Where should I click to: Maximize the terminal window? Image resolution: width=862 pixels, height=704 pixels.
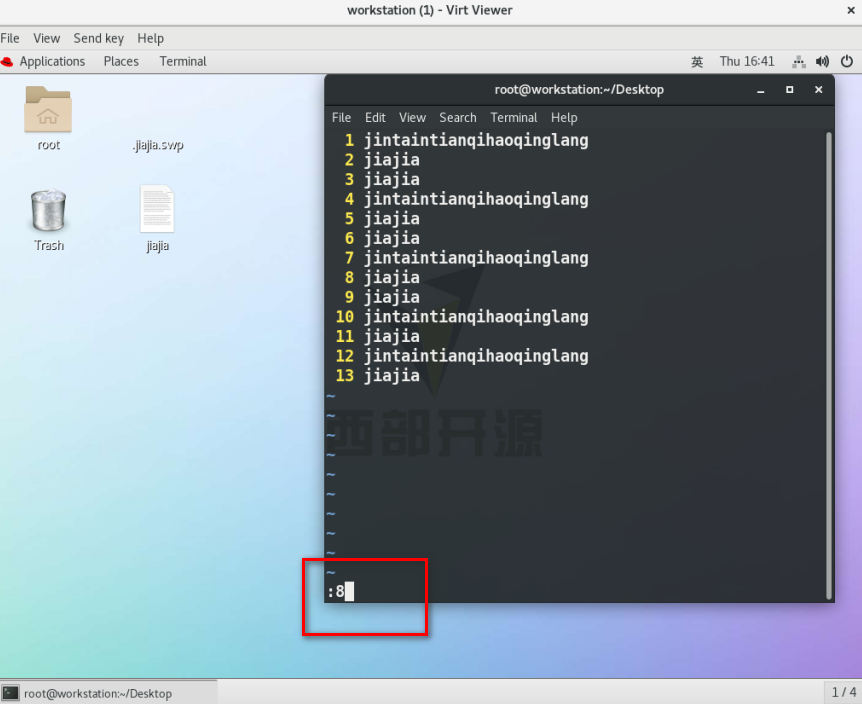tap(789, 90)
